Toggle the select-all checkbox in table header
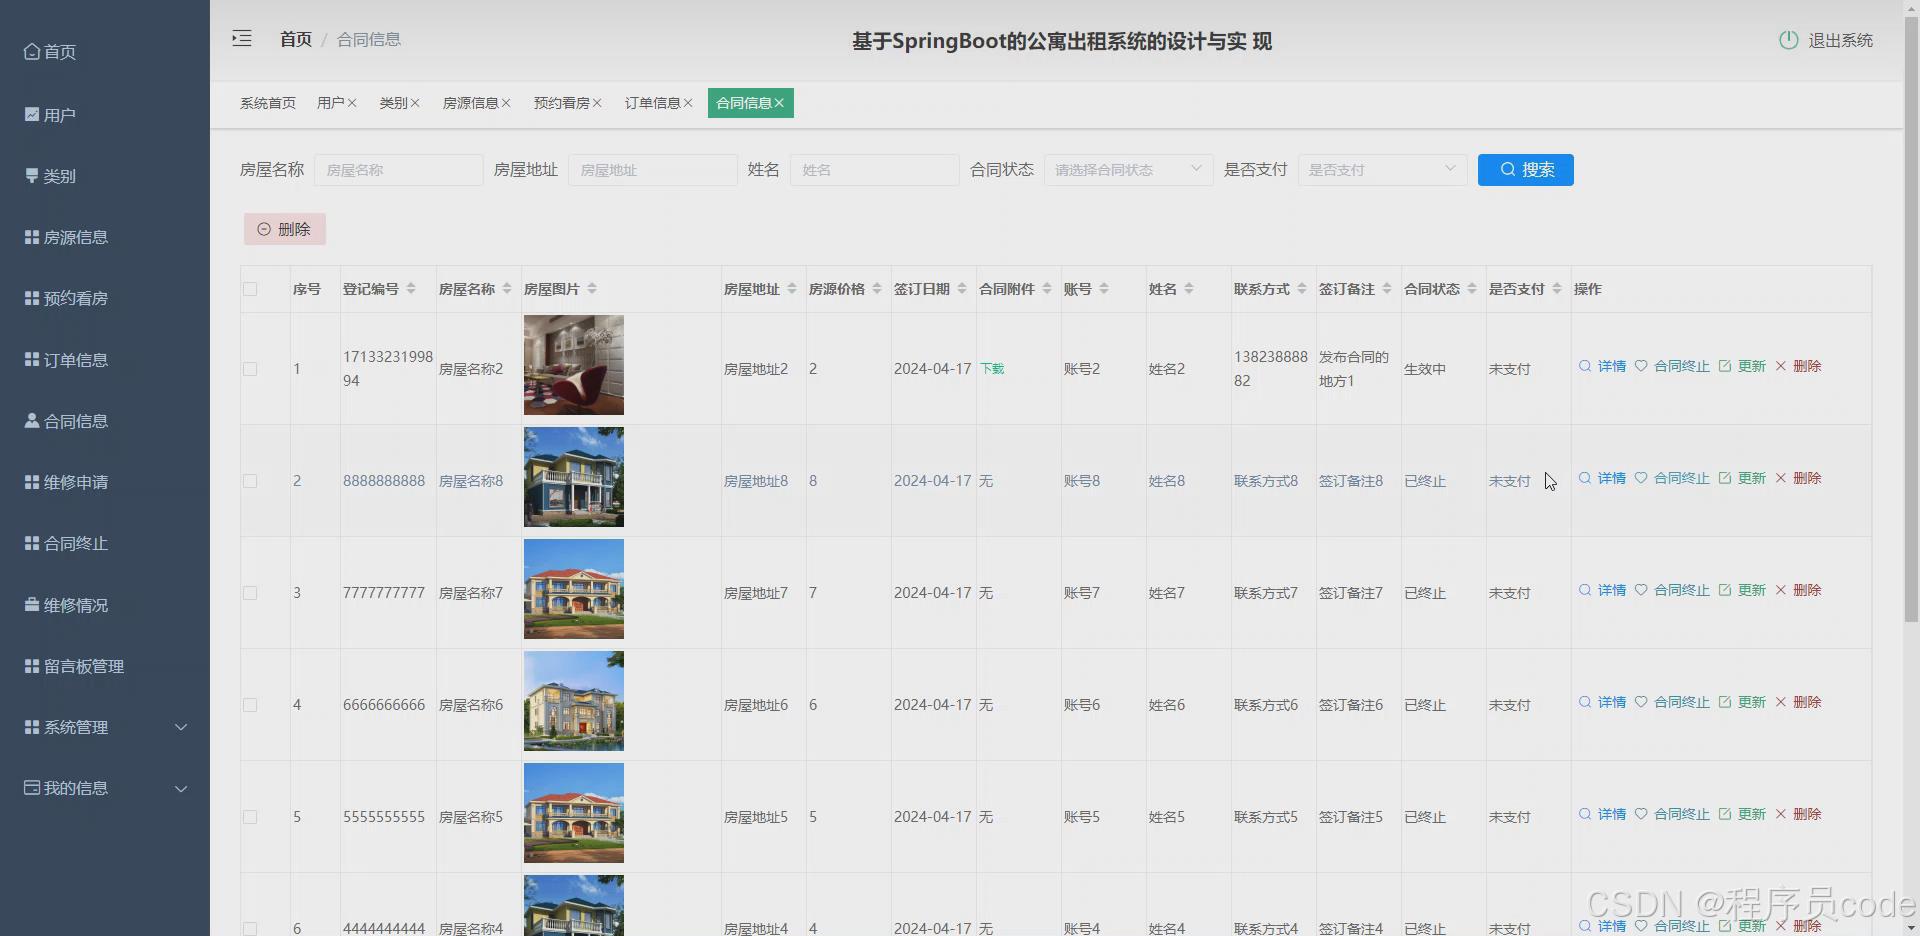This screenshot has width=1920, height=936. coord(250,289)
